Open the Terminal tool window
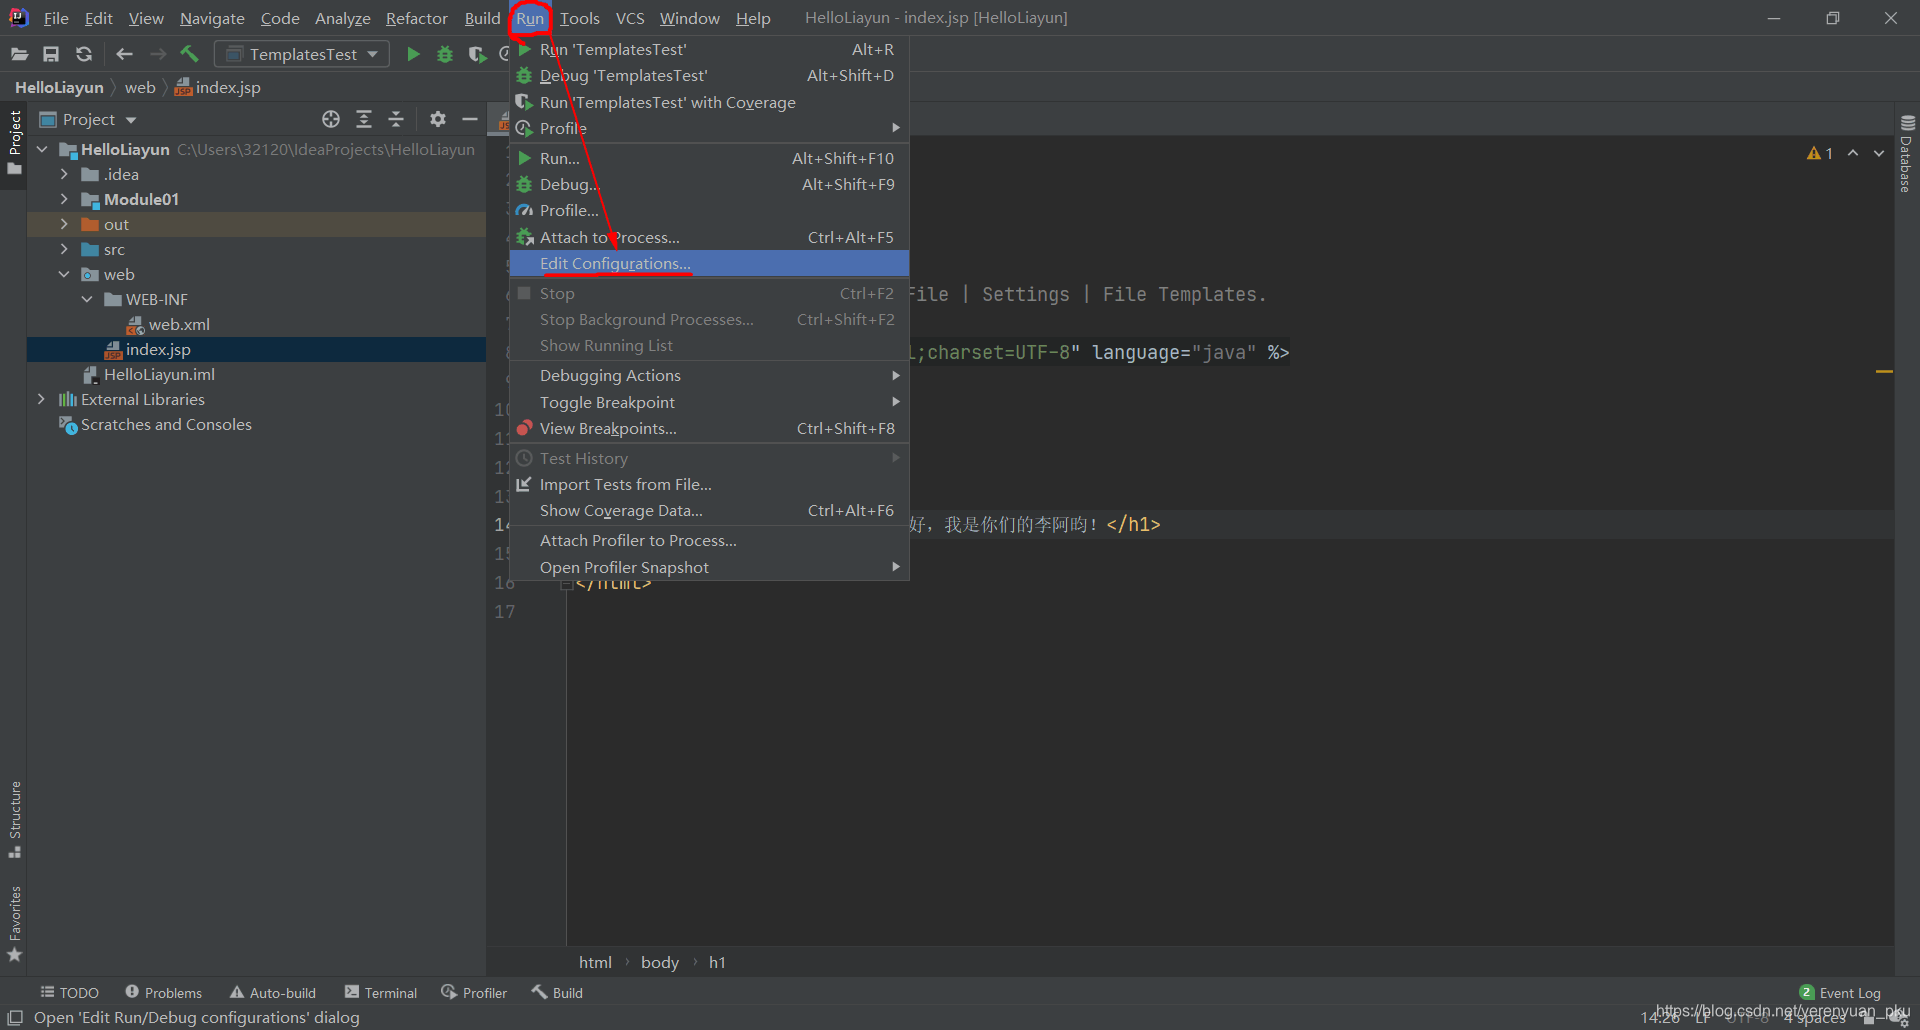 (x=380, y=992)
